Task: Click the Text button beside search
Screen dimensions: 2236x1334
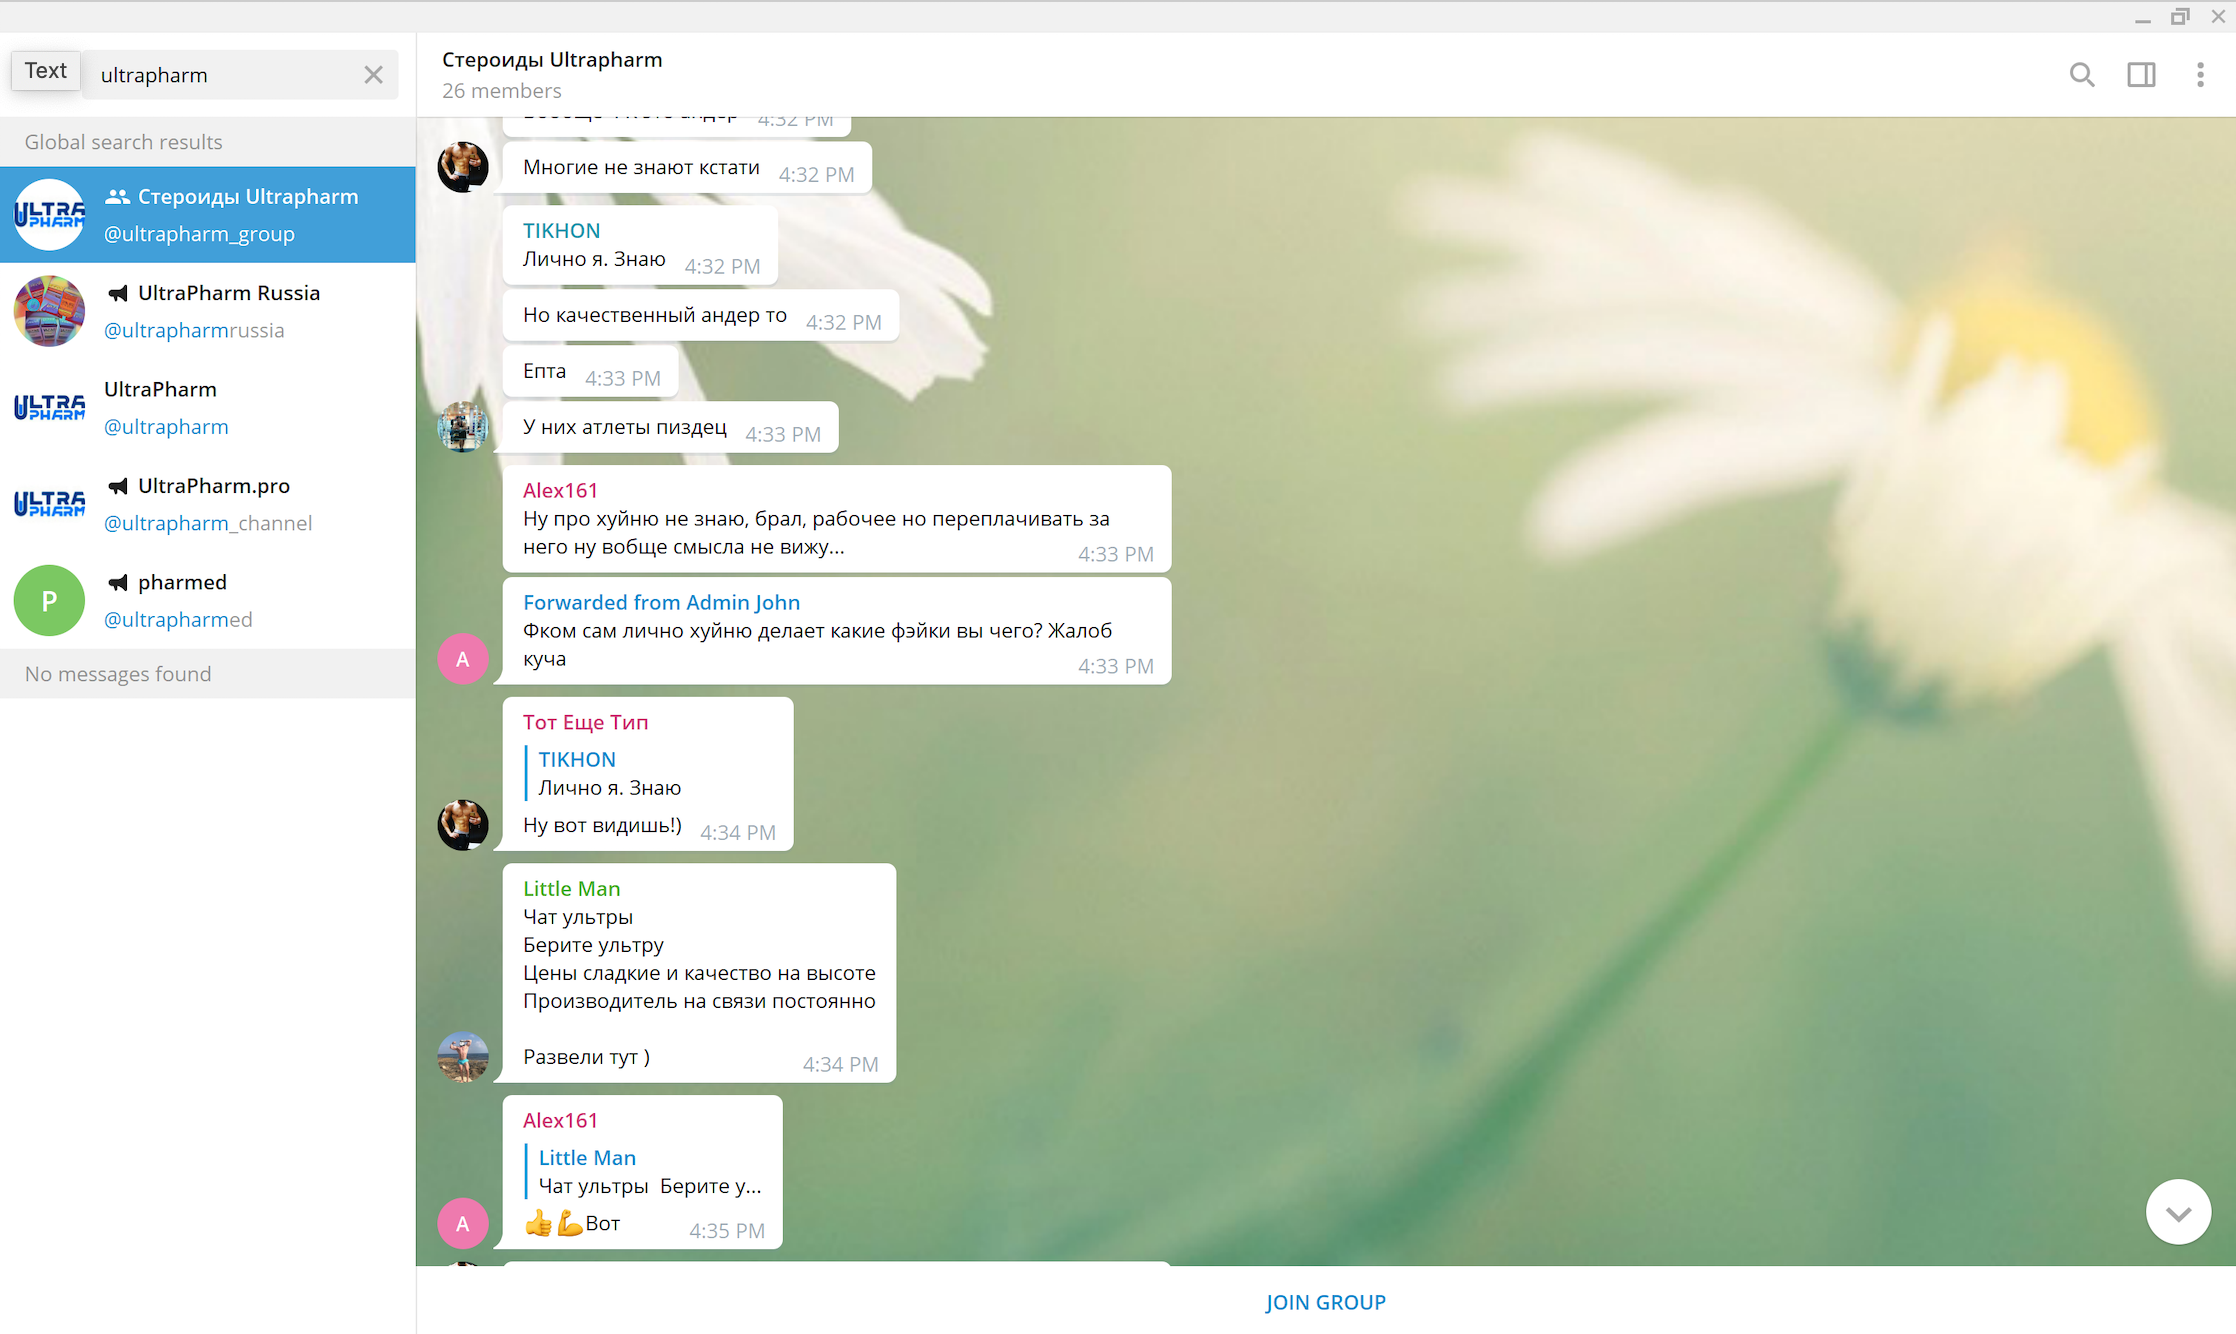Action: point(46,71)
